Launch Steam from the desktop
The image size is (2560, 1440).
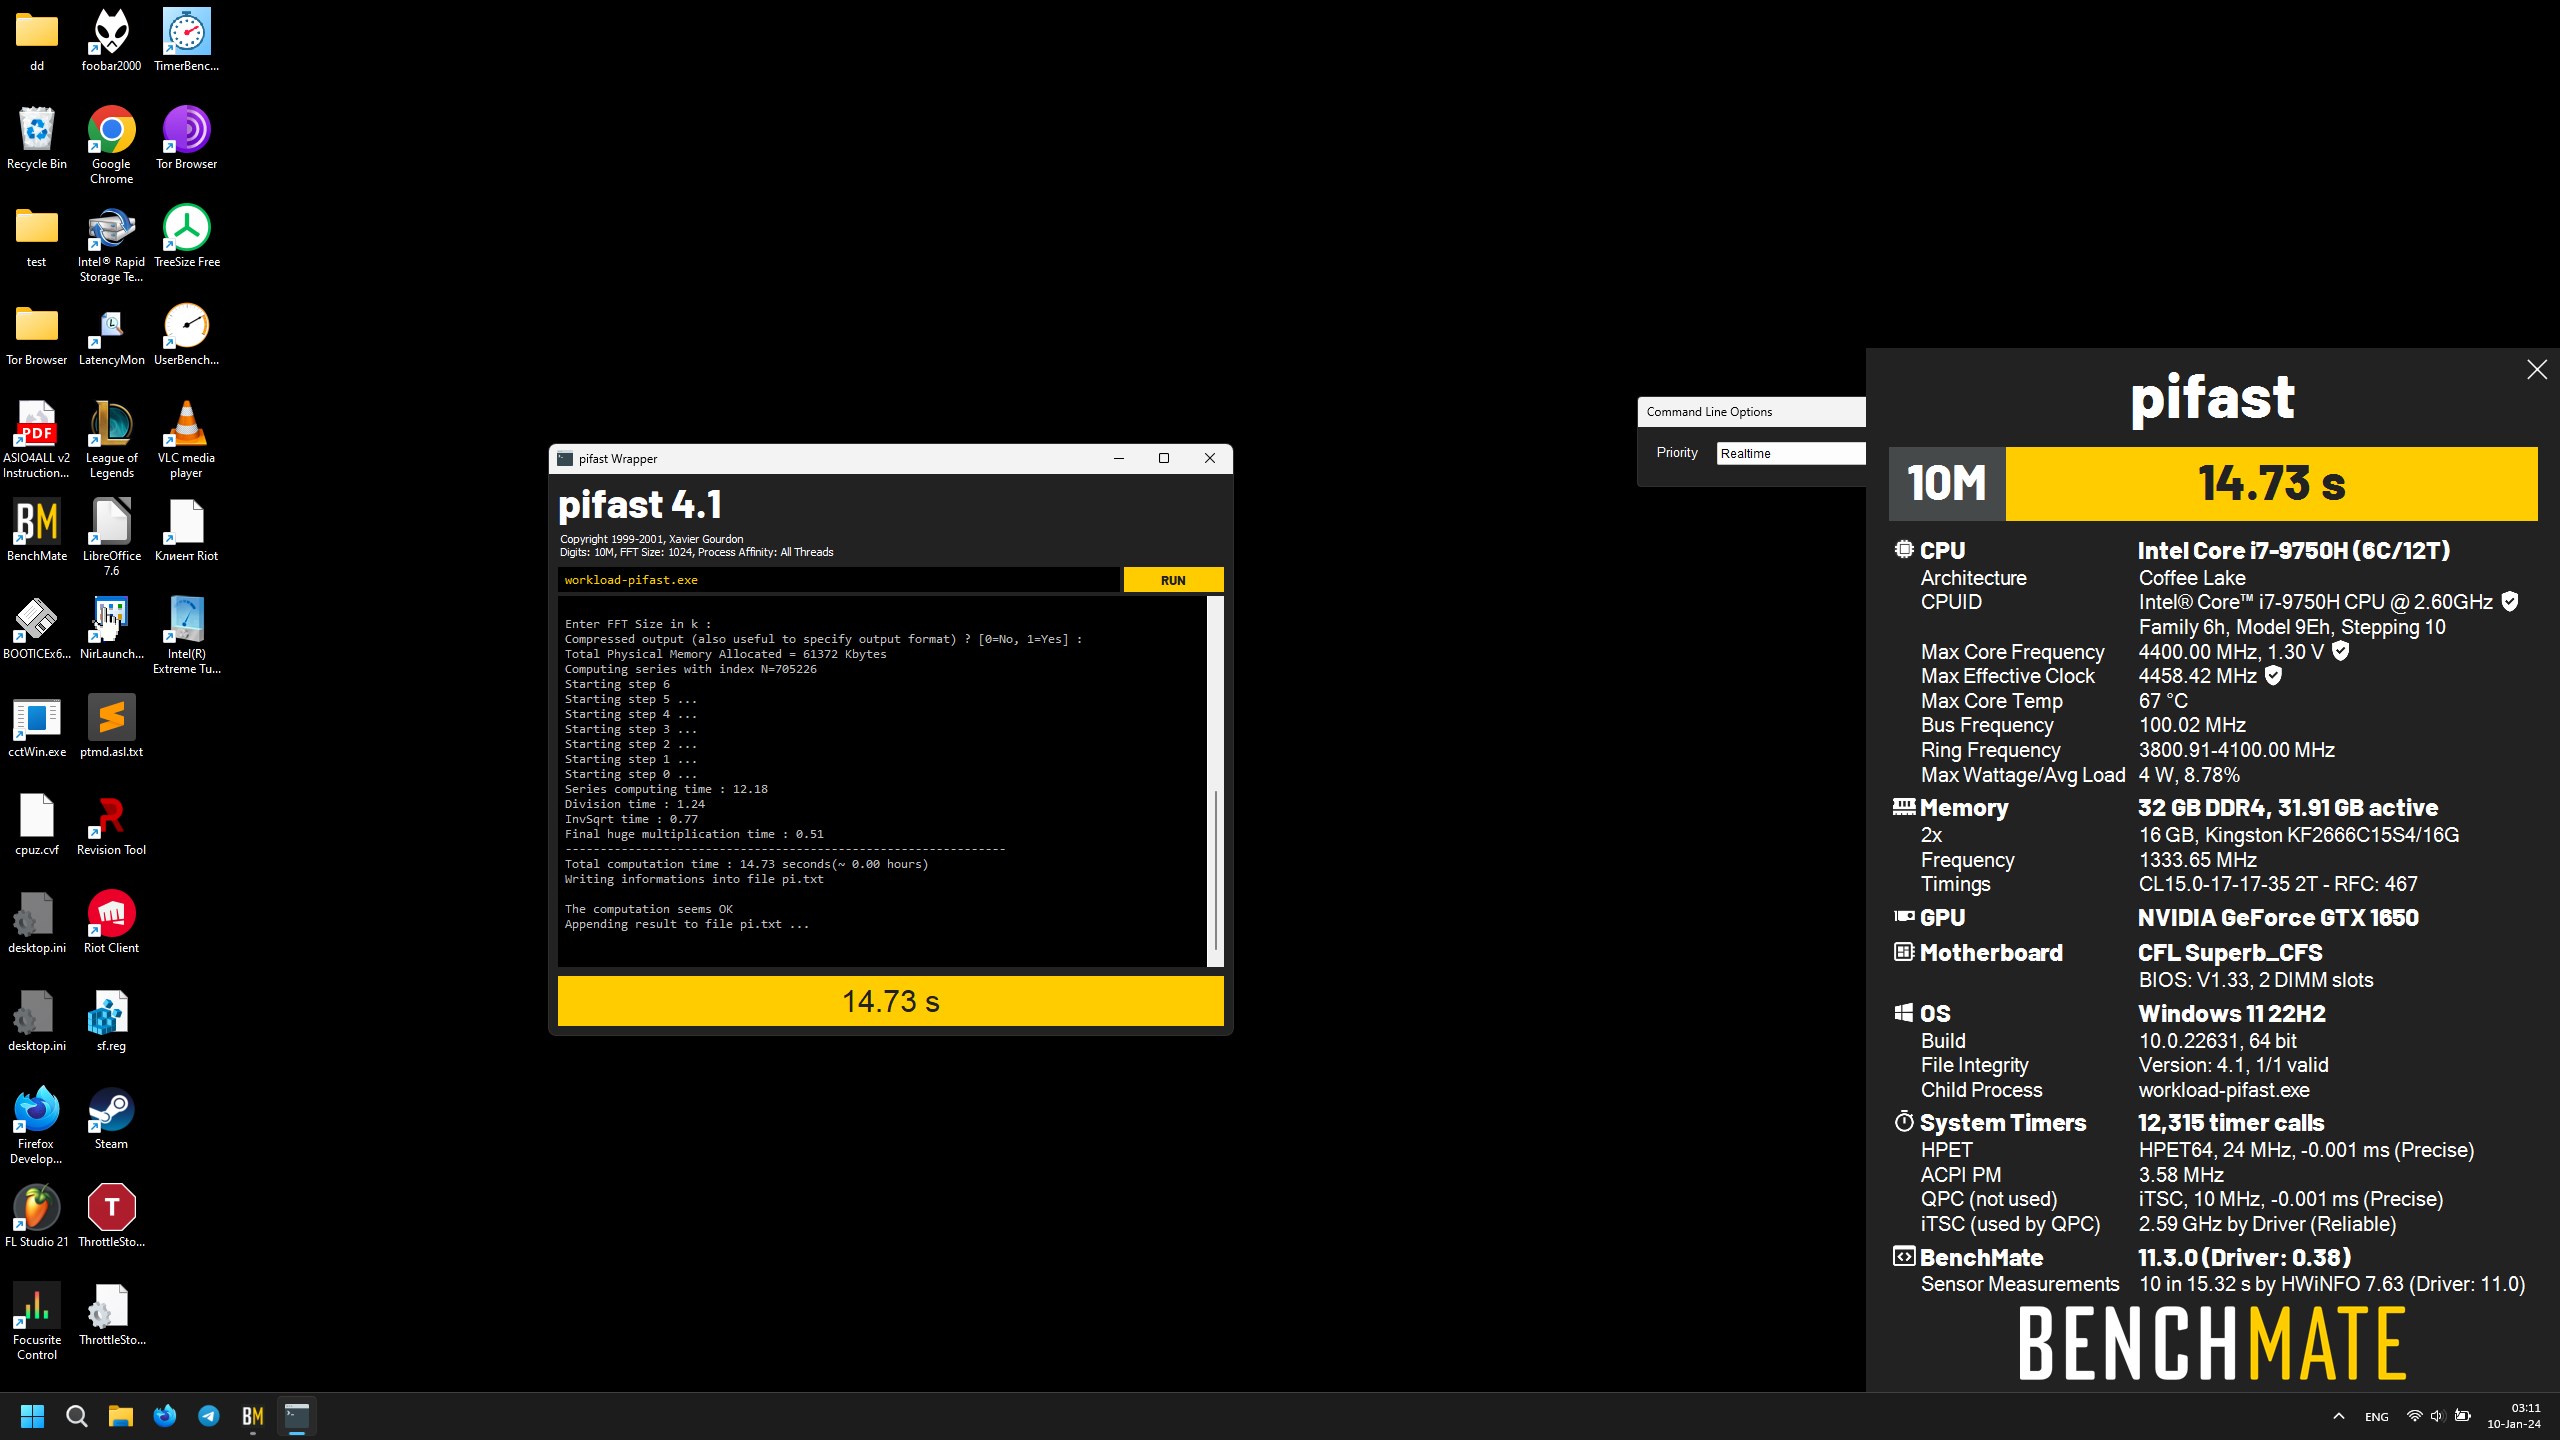click(x=111, y=1118)
